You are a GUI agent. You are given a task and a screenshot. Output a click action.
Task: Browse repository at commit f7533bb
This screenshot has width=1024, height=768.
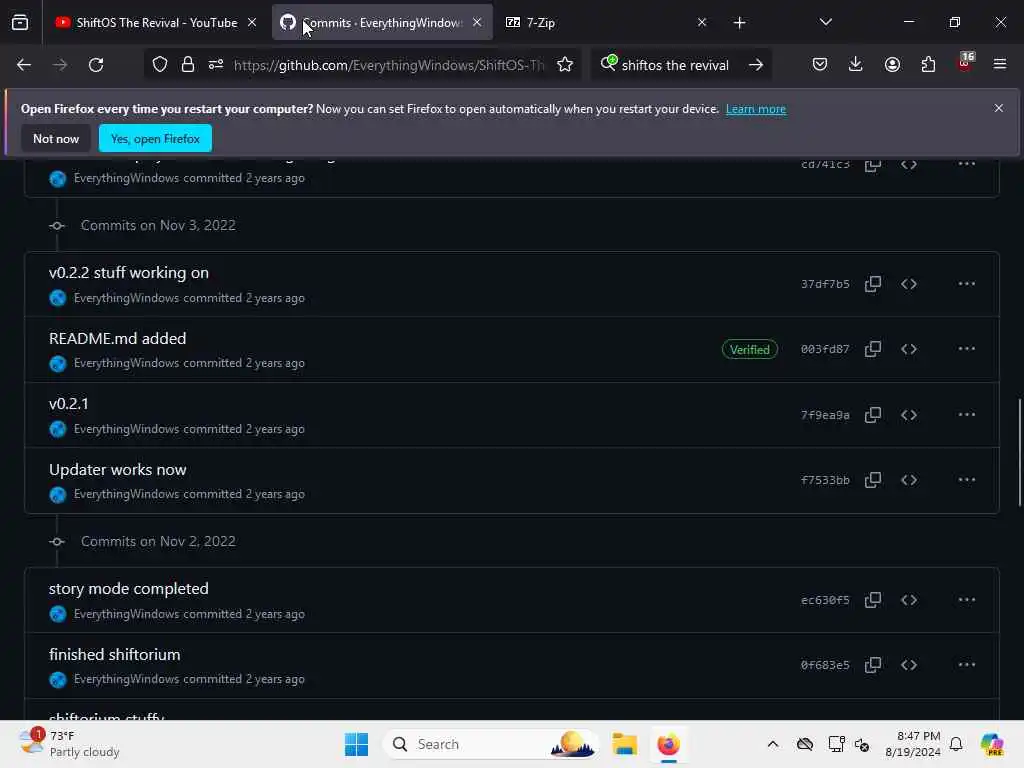(x=909, y=480)
